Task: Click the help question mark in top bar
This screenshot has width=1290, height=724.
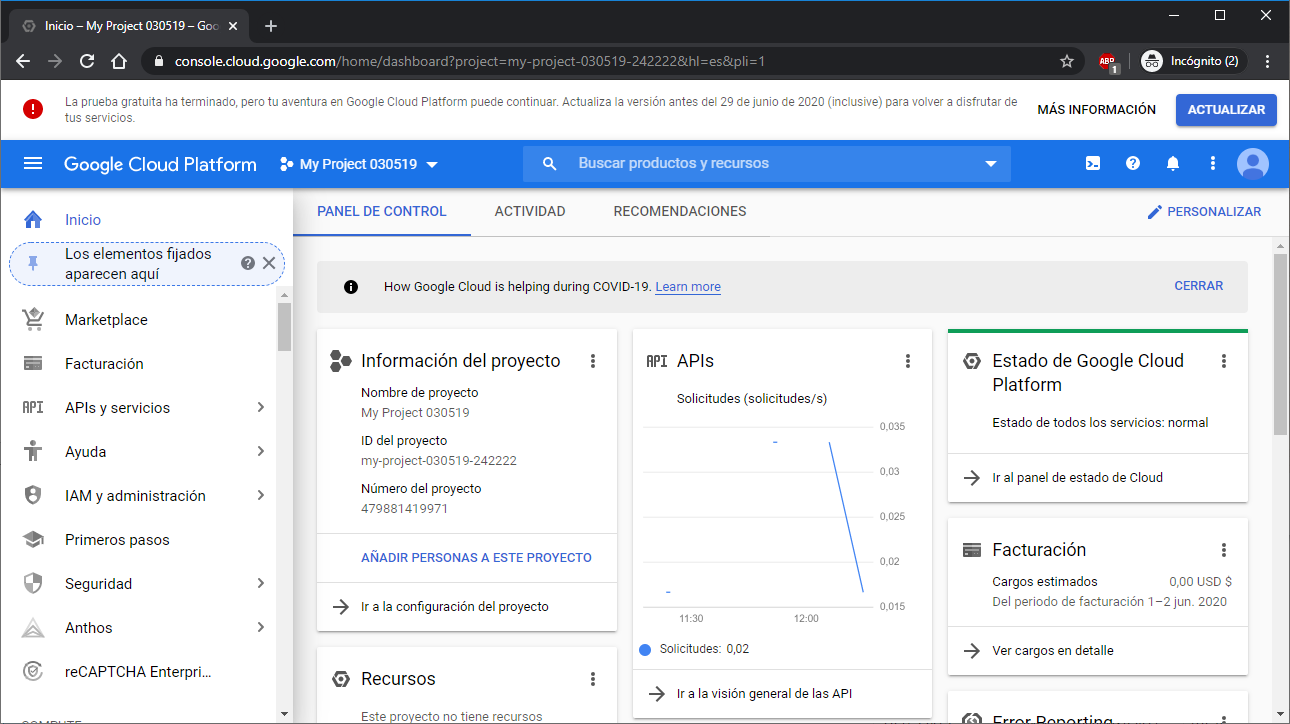Action: pos(1133,164)
